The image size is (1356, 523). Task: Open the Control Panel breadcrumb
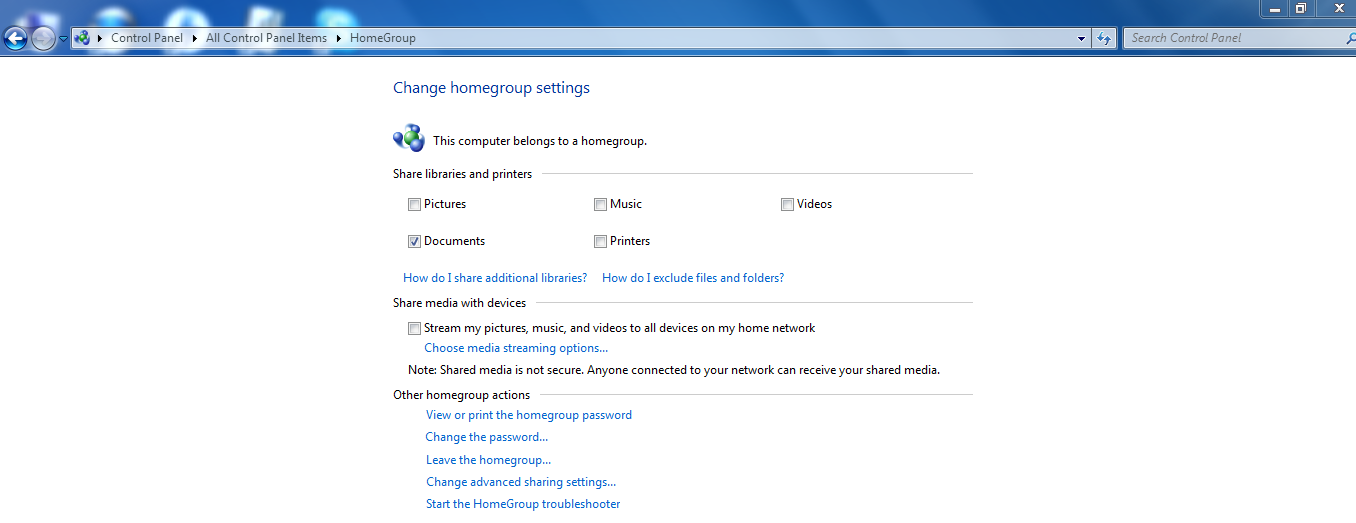click(x=147, y=38)
